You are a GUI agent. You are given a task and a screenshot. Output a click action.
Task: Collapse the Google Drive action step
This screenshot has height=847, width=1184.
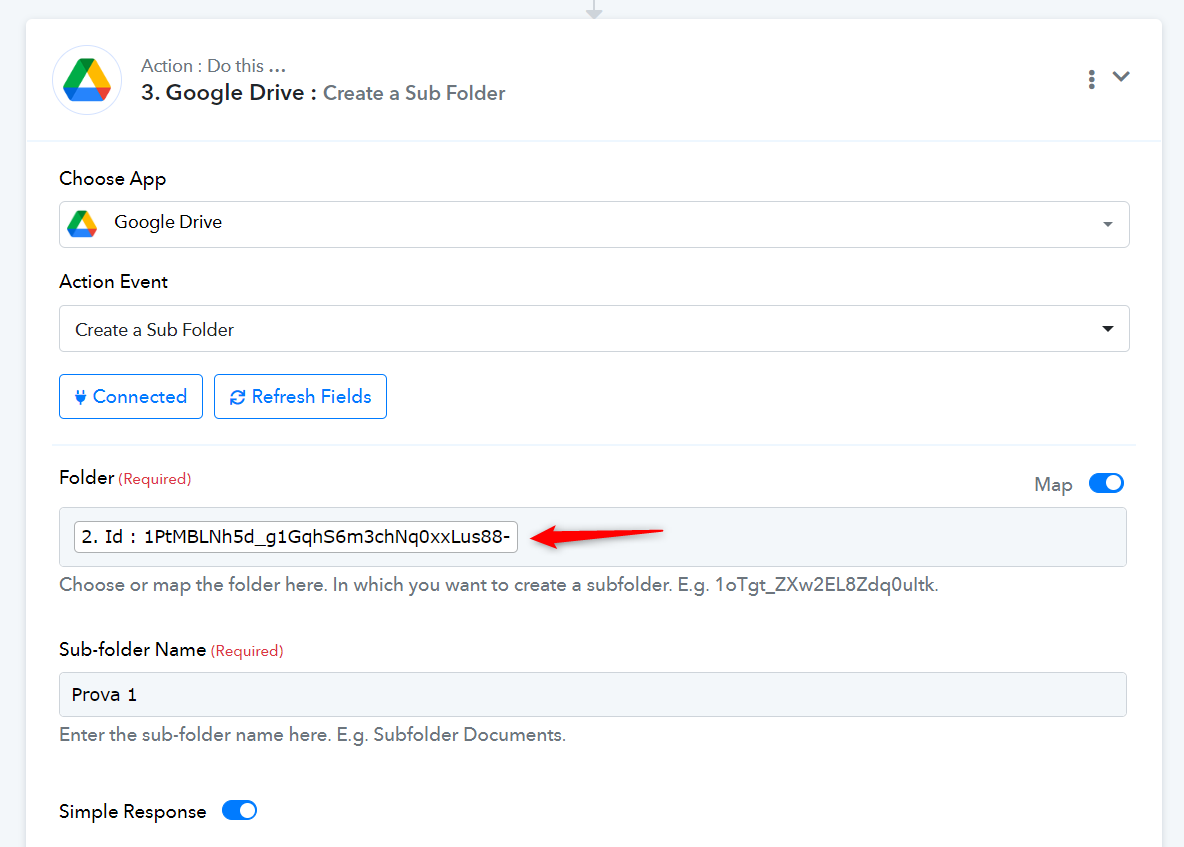(x=1121, y=76)
